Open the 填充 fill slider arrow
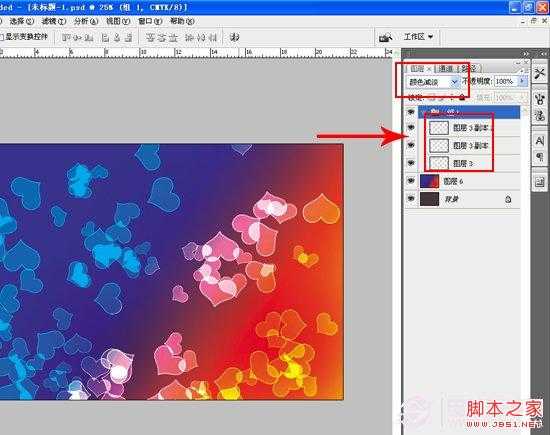Viewport: 550px width, 435px height. click(x=522, y=98)
